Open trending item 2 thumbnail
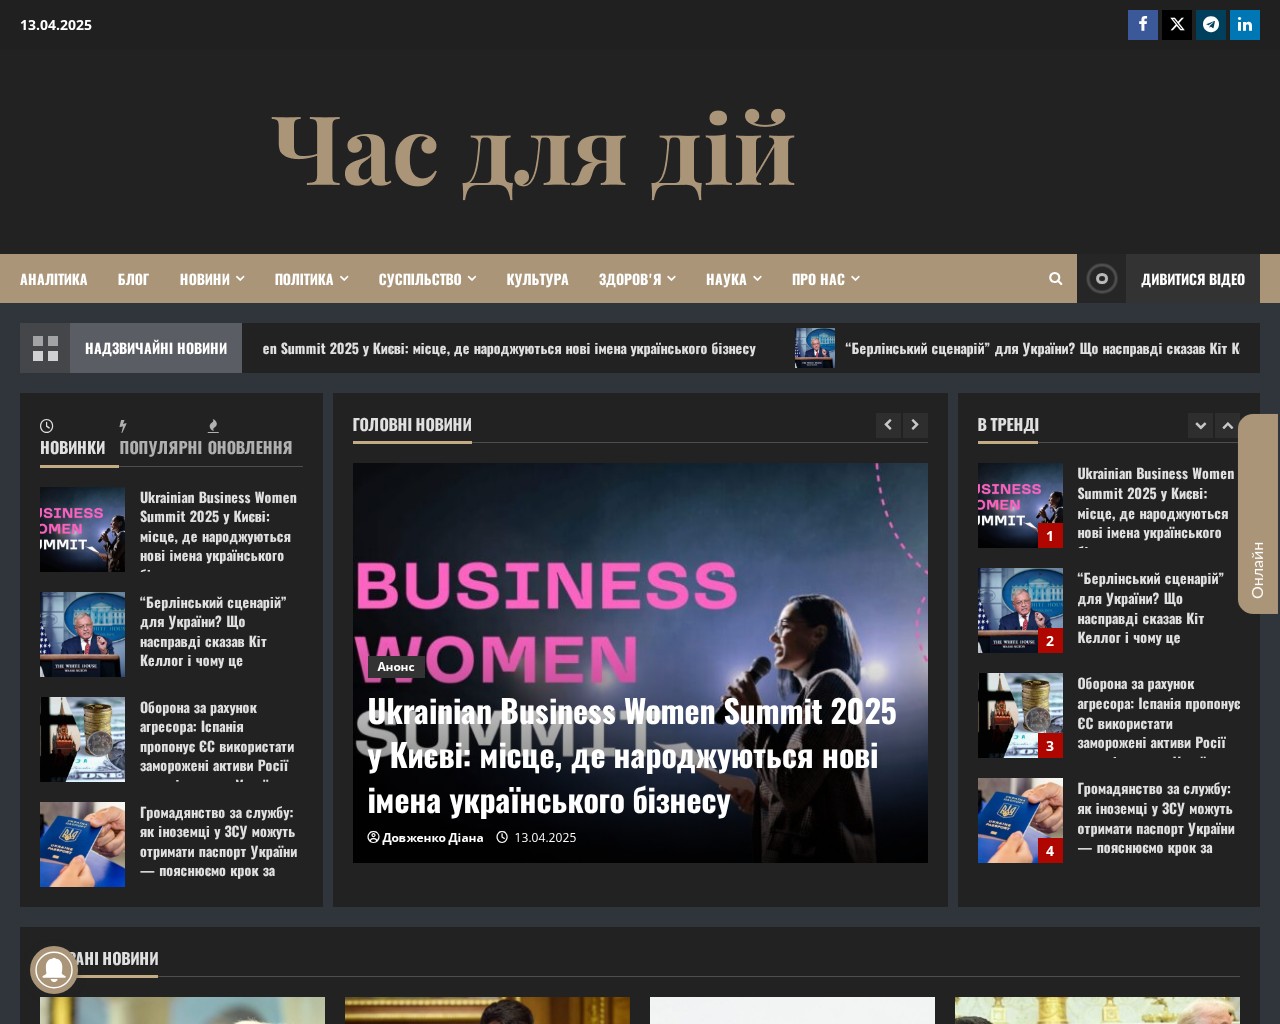 click(x=1020, y=610)
